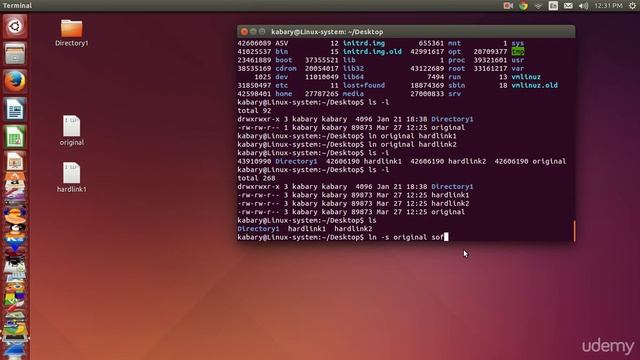
Task: Open the keyboard input source indicator
Action: pyautogui.click(x=553, y=5)
